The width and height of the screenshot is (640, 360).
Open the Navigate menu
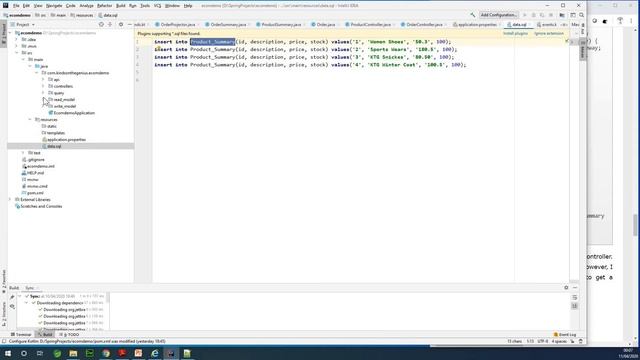pyautogui.click(x=54, y=6)
